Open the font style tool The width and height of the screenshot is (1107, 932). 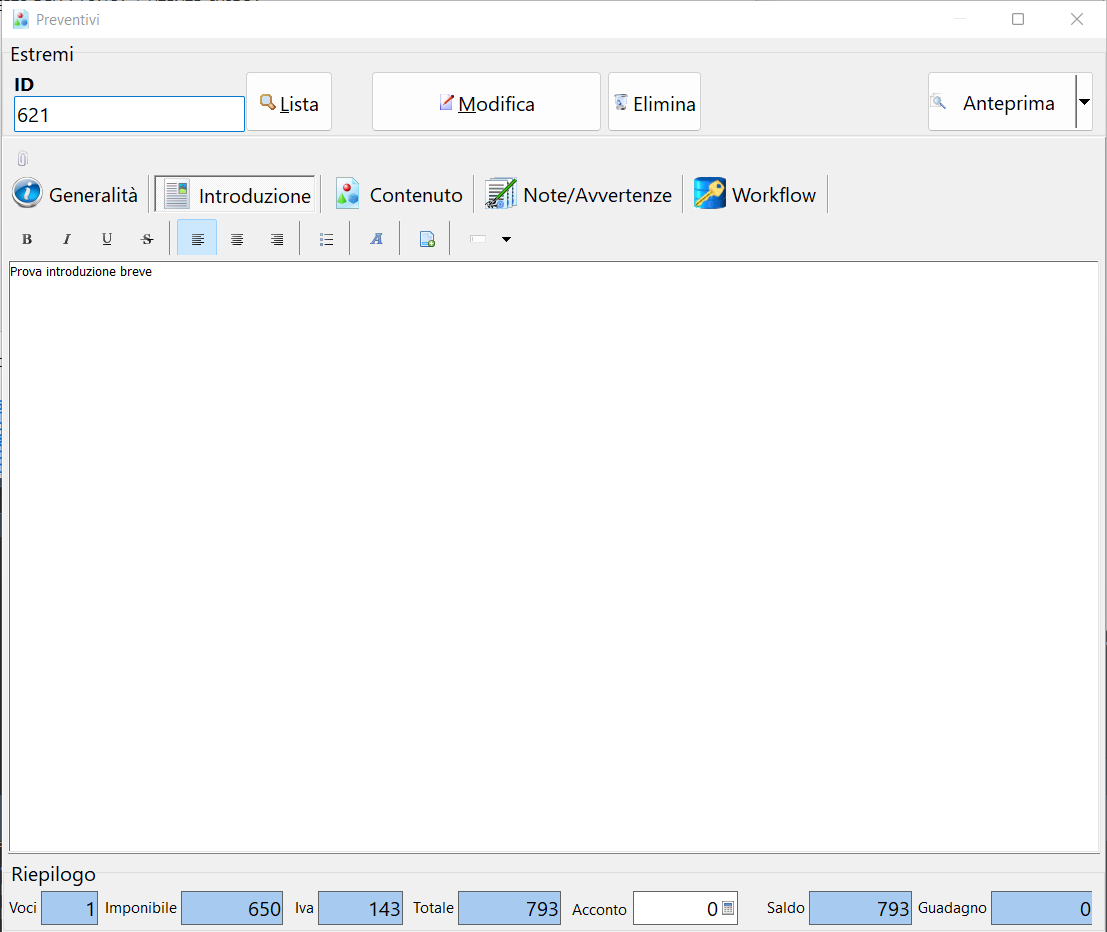(376, 239)
